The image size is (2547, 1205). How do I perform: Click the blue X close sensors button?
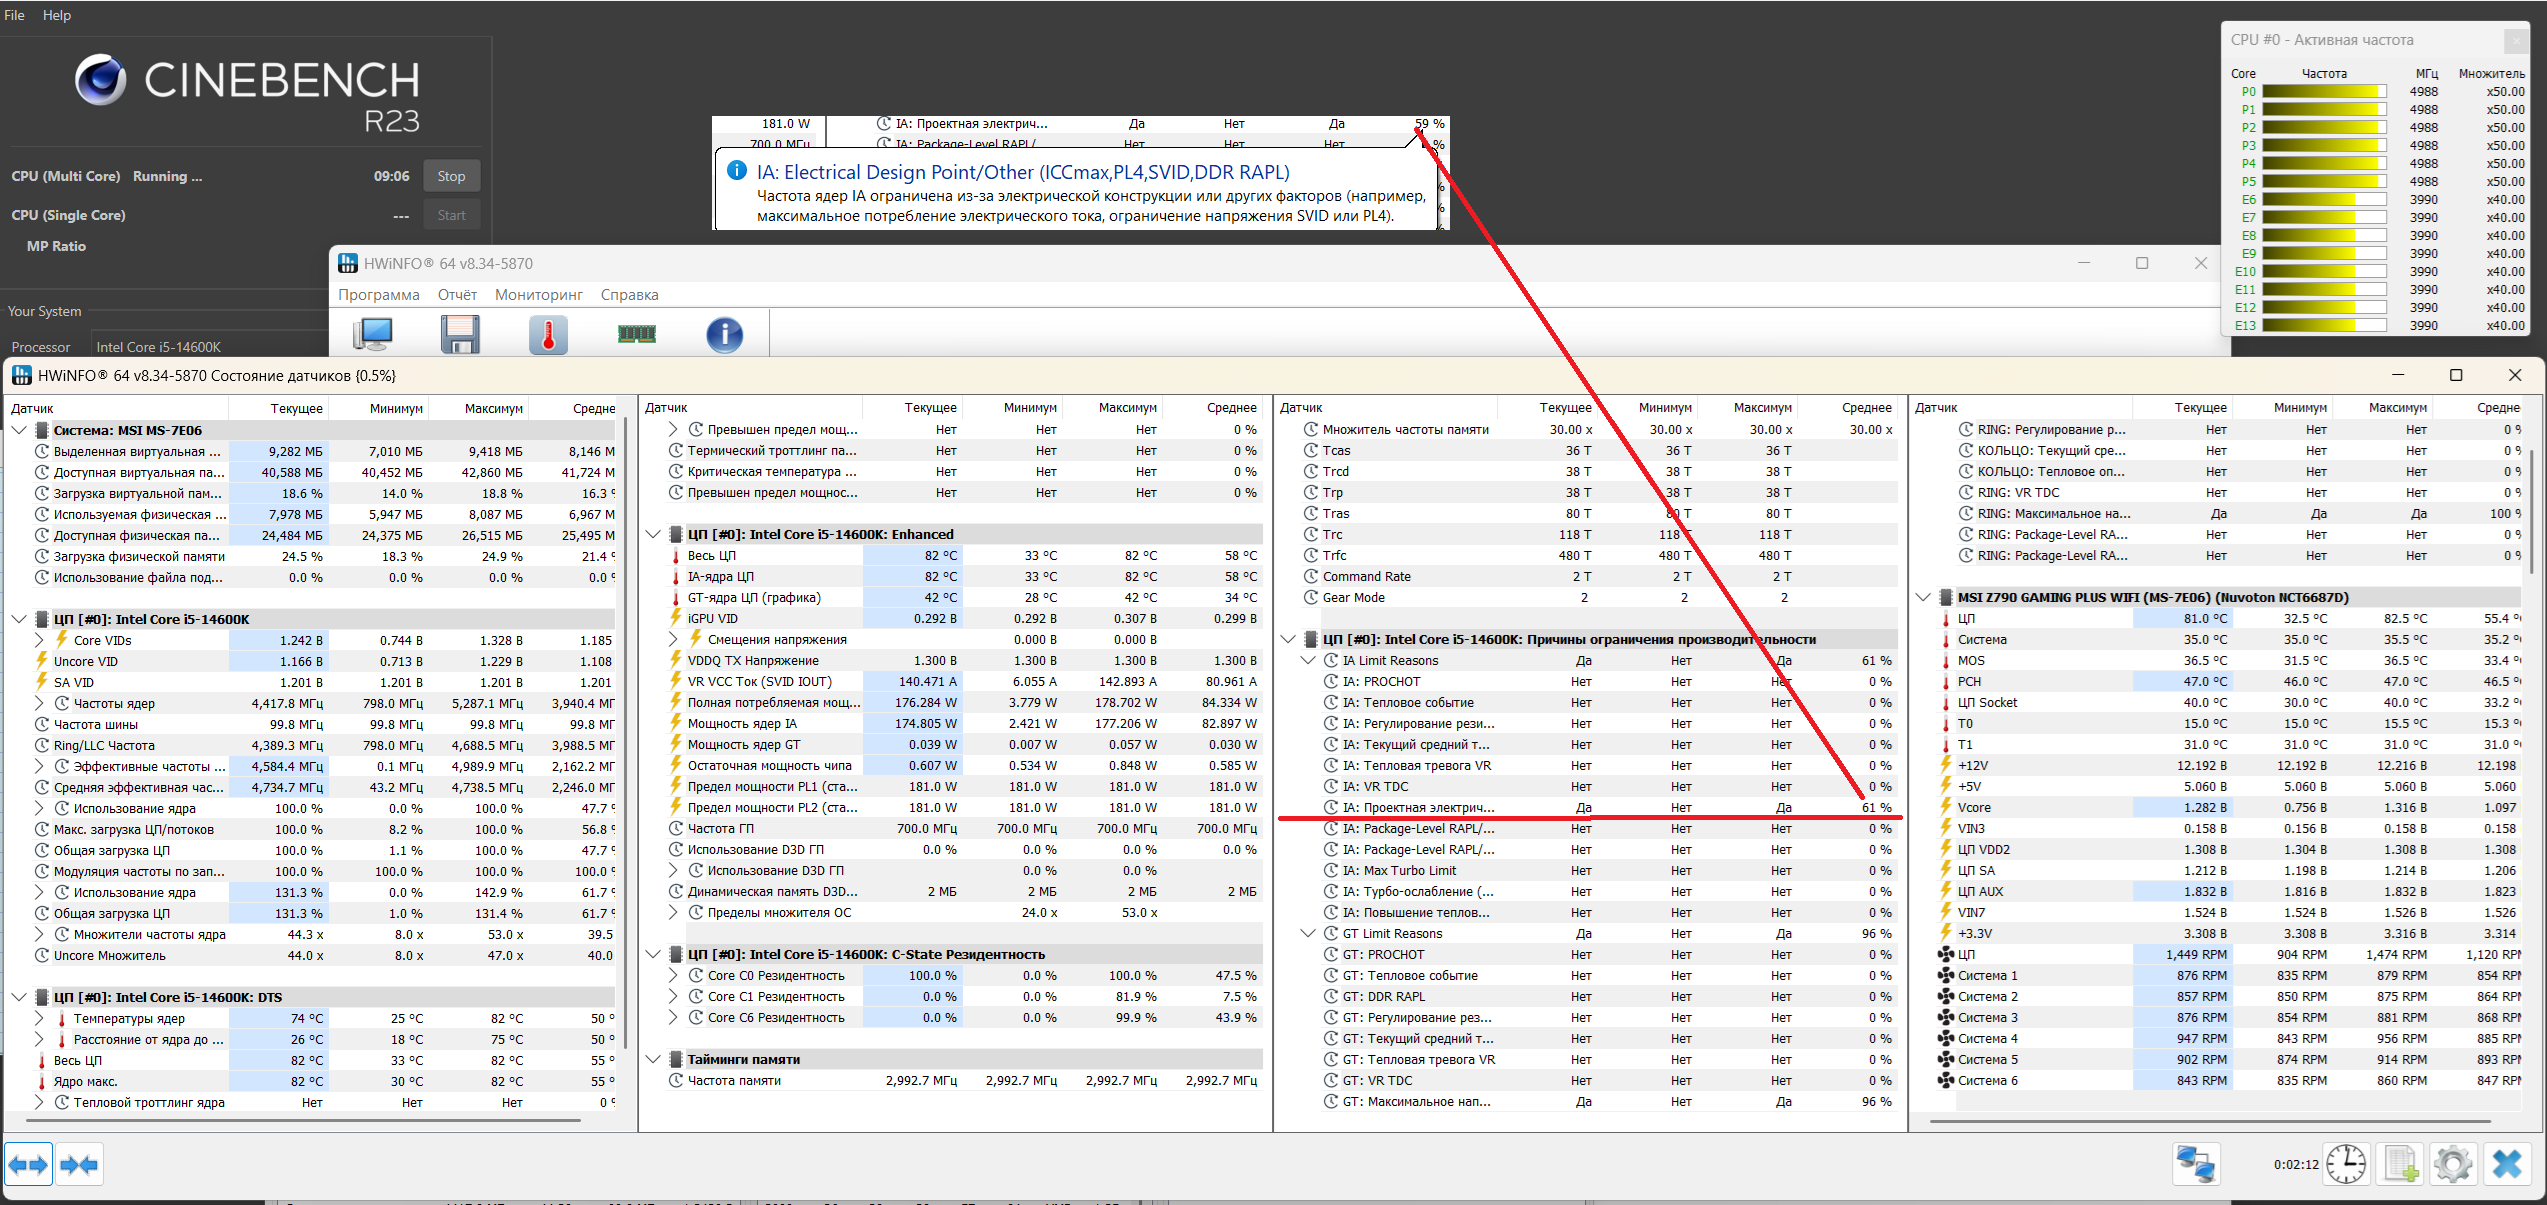2507,1164
